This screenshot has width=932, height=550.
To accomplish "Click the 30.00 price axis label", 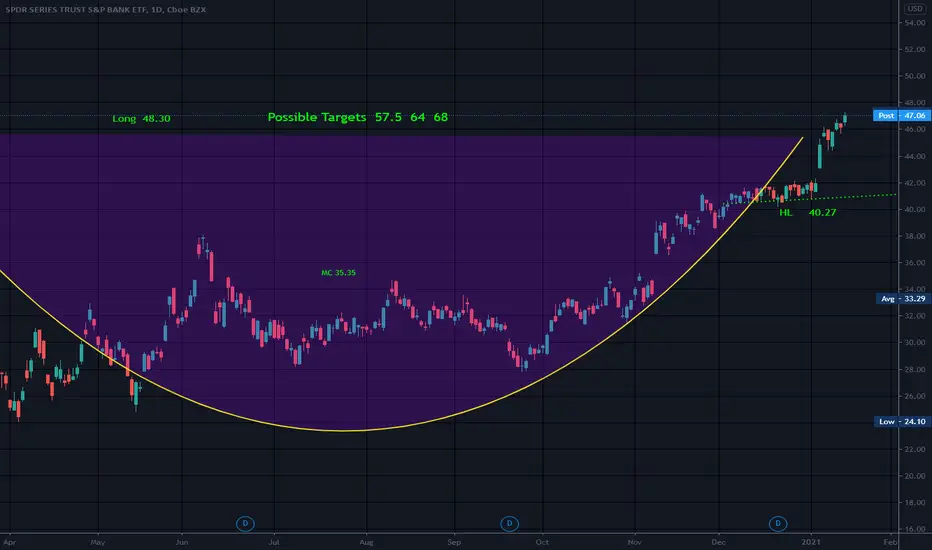I will point(915,342).
